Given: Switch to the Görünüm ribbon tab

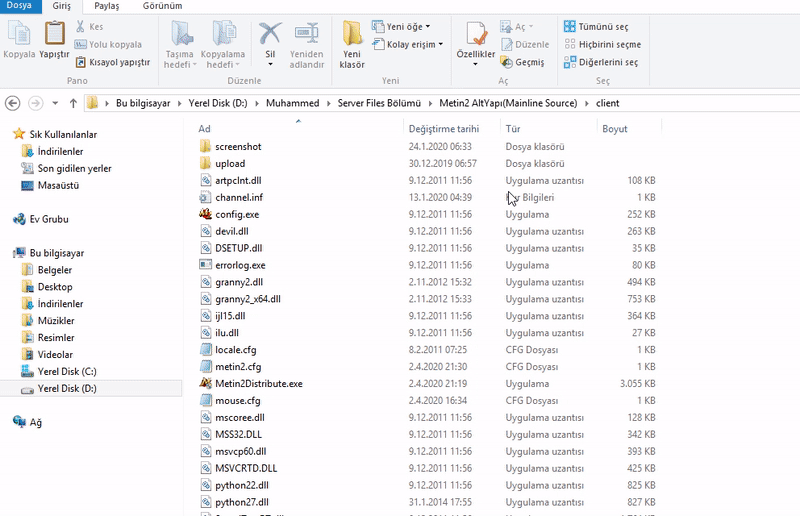Looking at the screenshot, I should click(162, 6).
